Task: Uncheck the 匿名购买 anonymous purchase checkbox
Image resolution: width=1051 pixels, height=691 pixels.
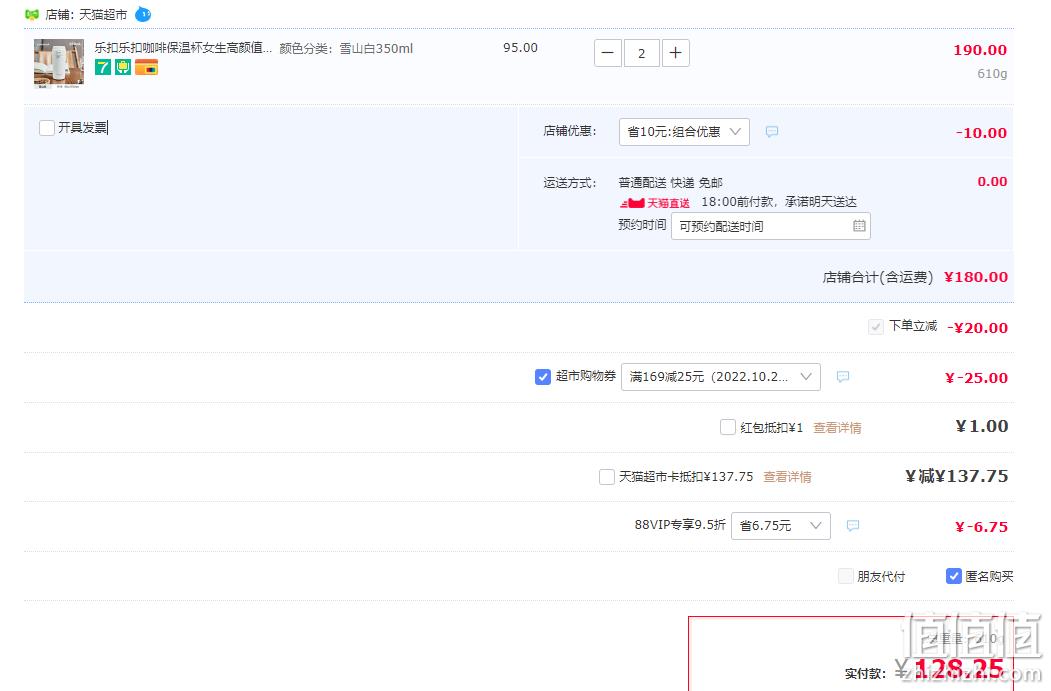Action: (x=954, y=576)
